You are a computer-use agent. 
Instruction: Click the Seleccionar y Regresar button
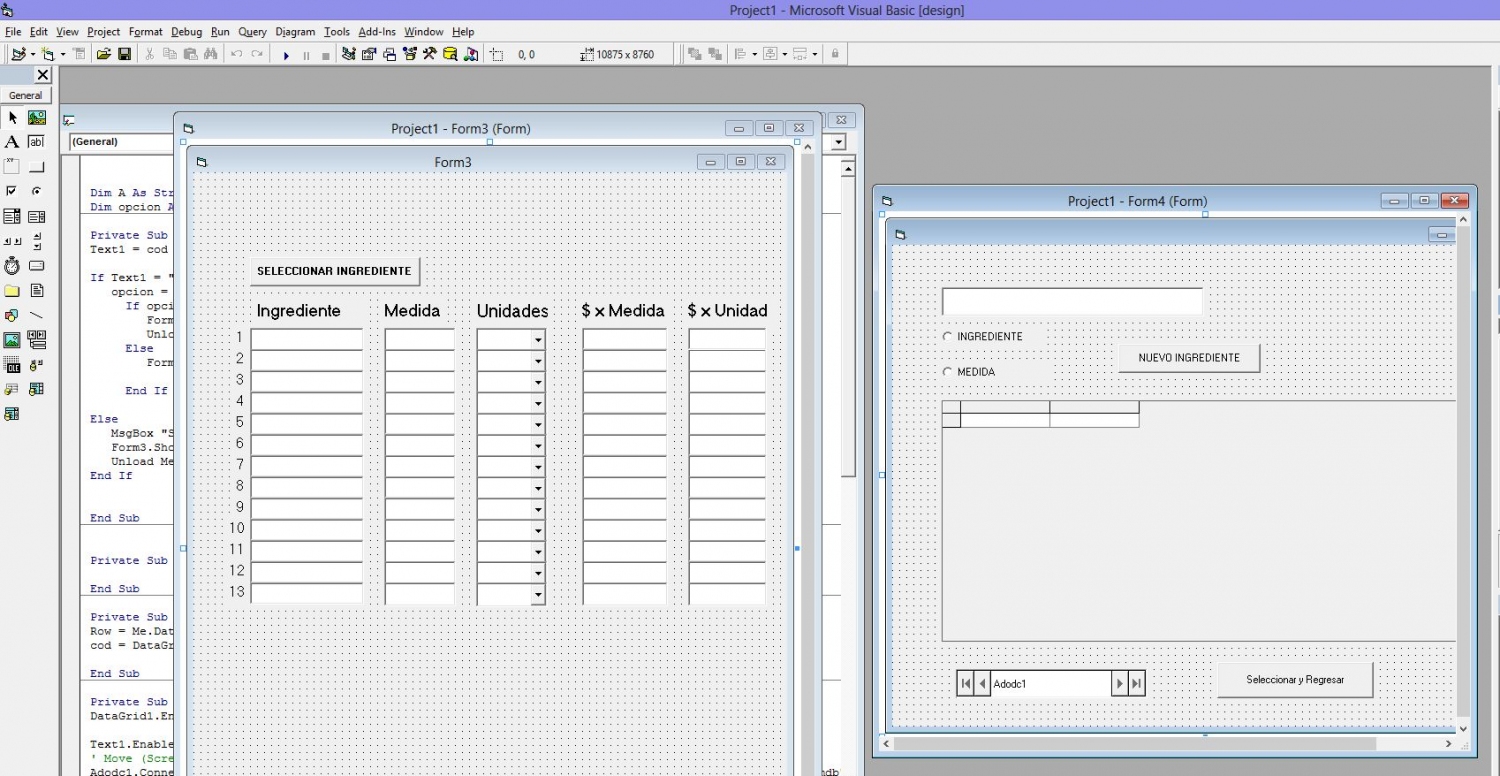point(1295,680)
